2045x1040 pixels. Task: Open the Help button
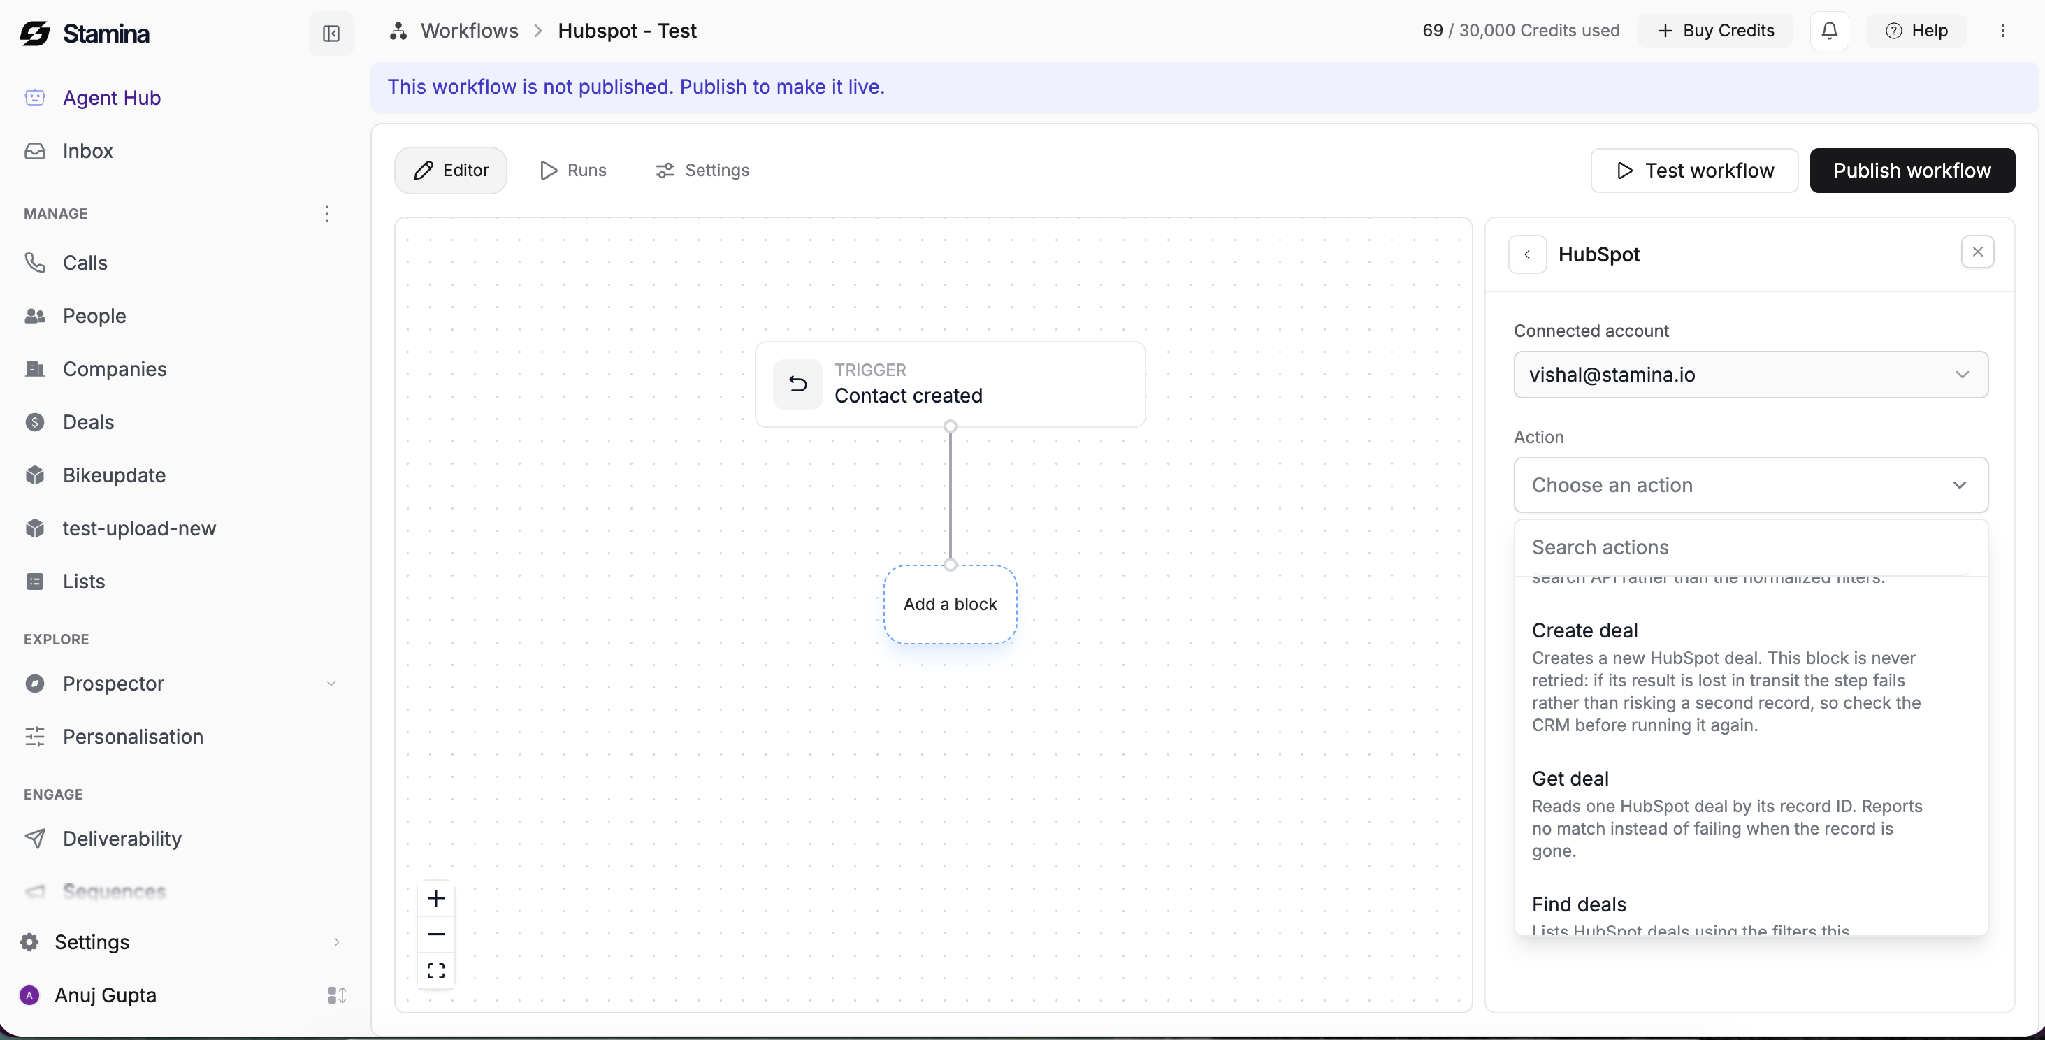tap(1916, 31)
